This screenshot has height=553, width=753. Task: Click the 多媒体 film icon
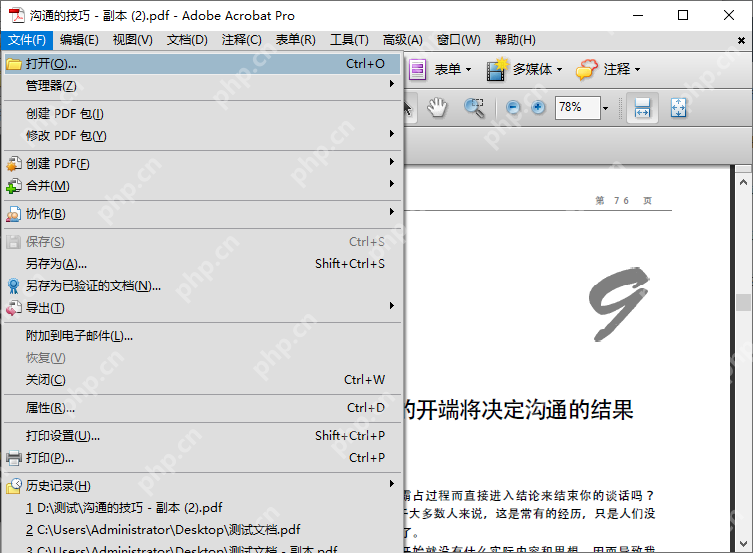pyautogui.click(x=497, y=70)
